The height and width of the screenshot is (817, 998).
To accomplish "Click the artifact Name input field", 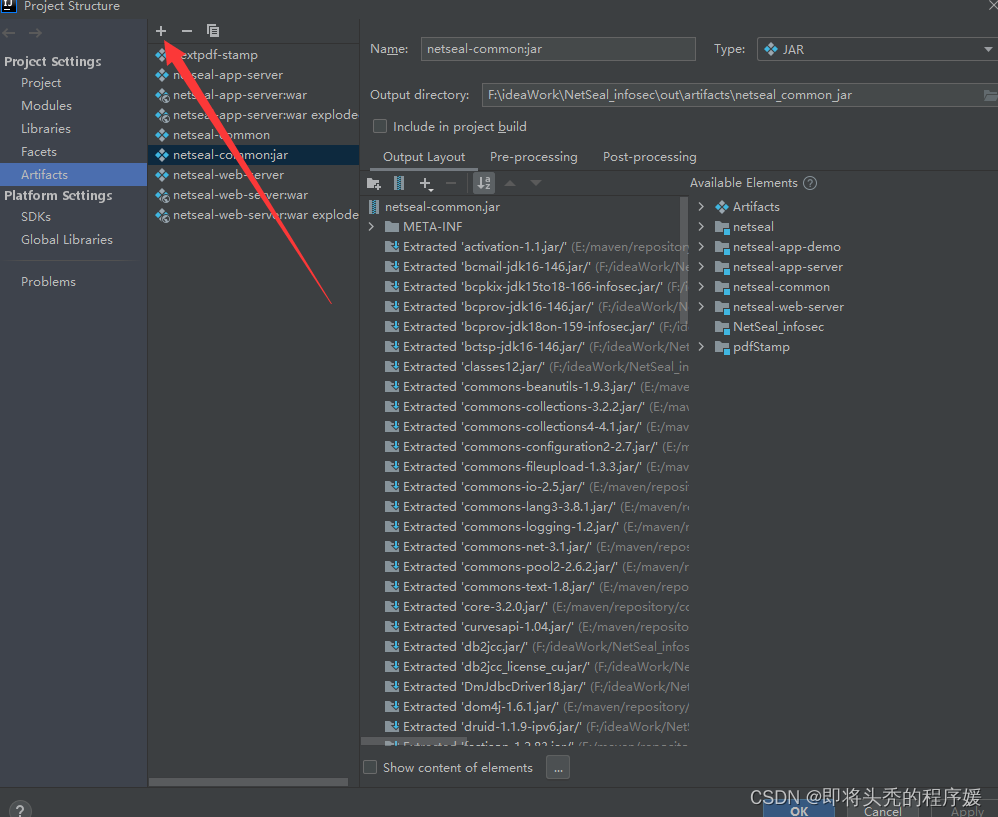I will click(x=558, y=49).
